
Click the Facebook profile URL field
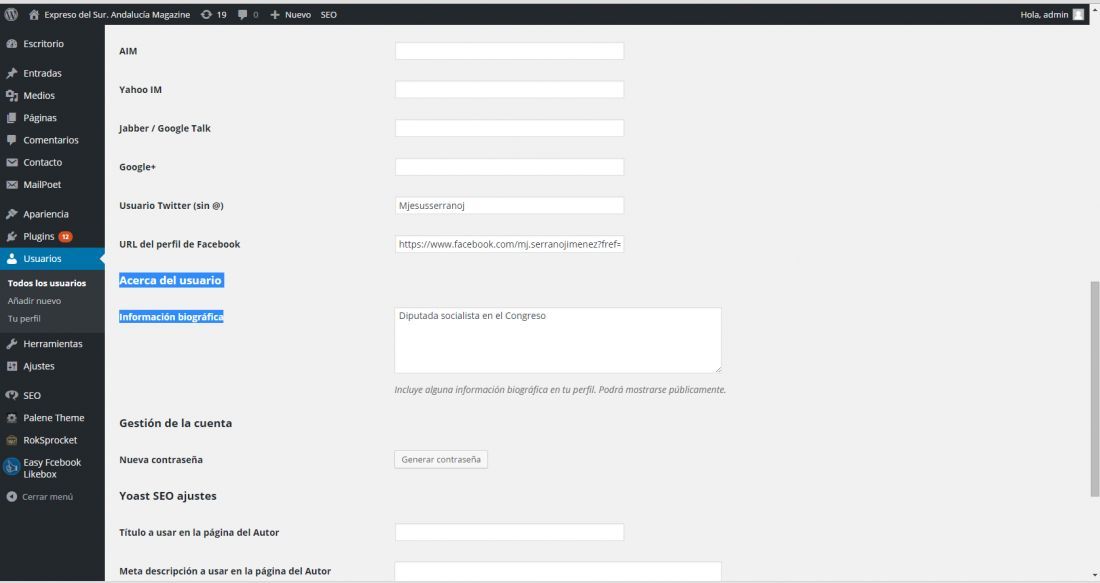tap(509, 244)
